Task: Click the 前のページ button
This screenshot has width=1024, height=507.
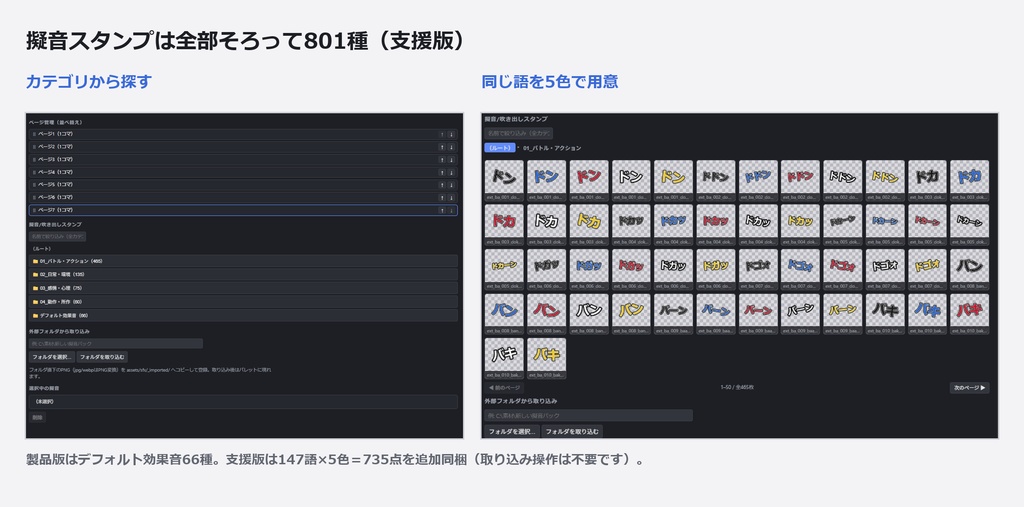Action: click(x=504, y=388)
